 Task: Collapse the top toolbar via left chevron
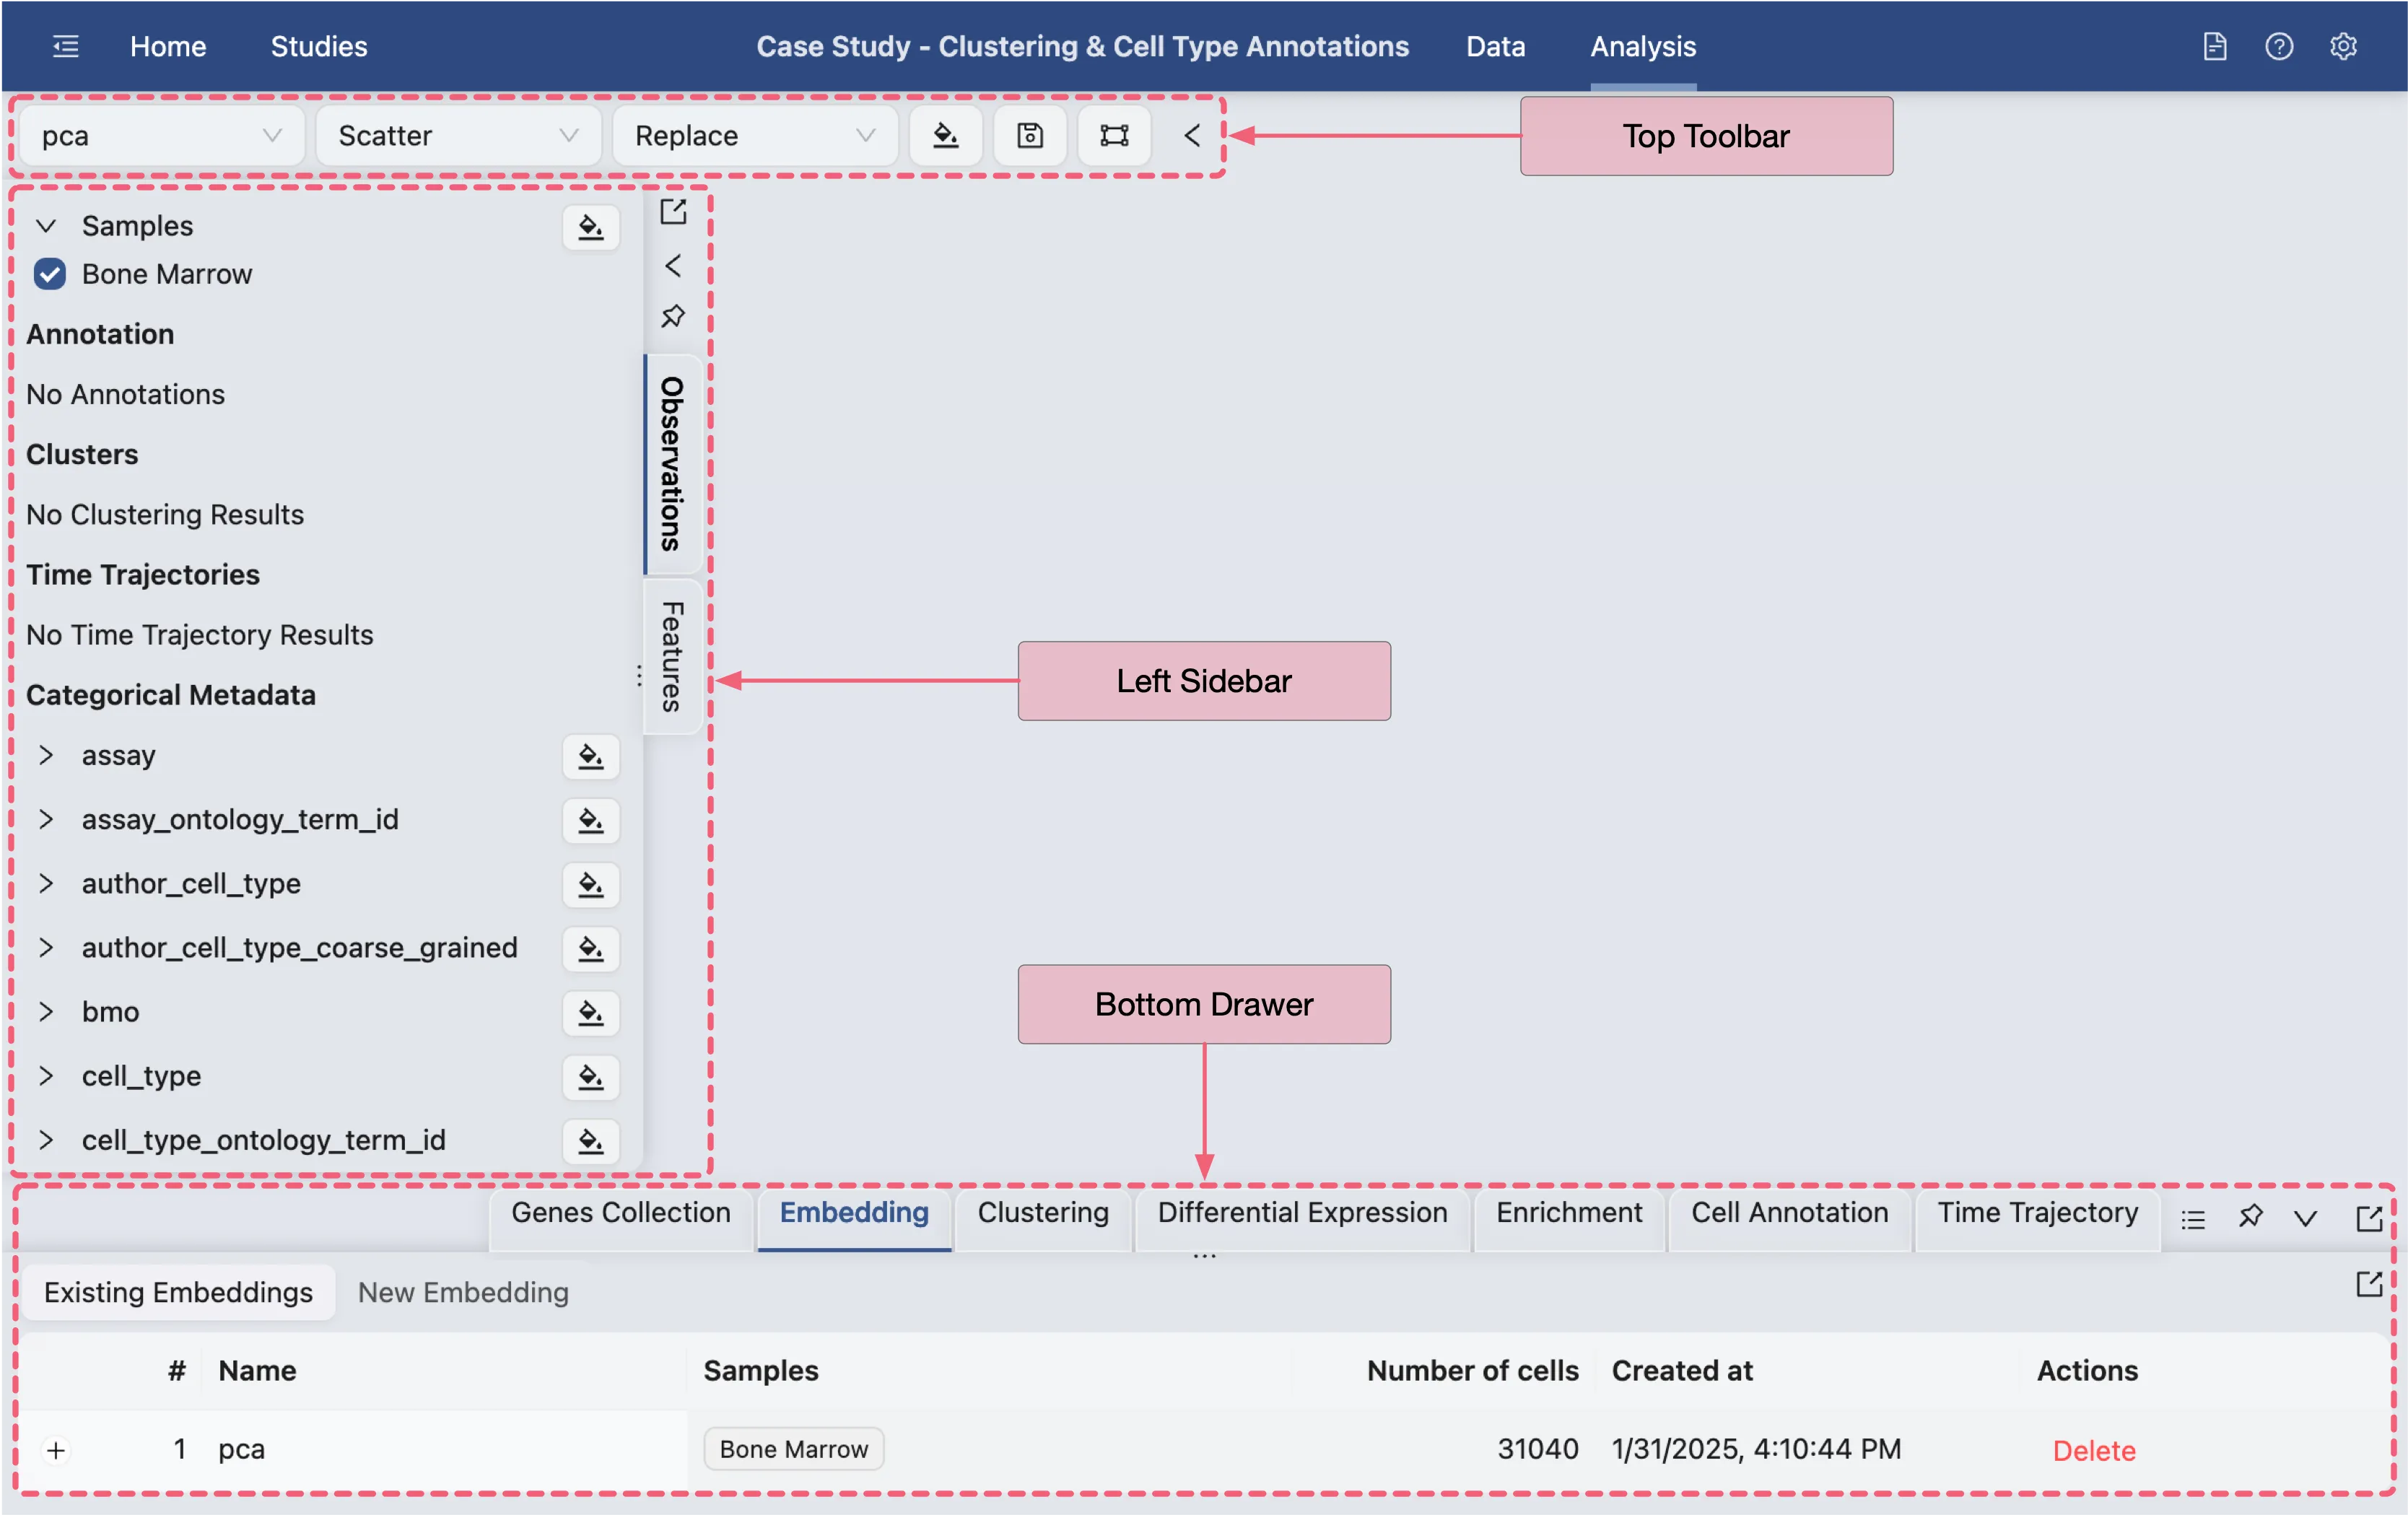point(1190,135)
